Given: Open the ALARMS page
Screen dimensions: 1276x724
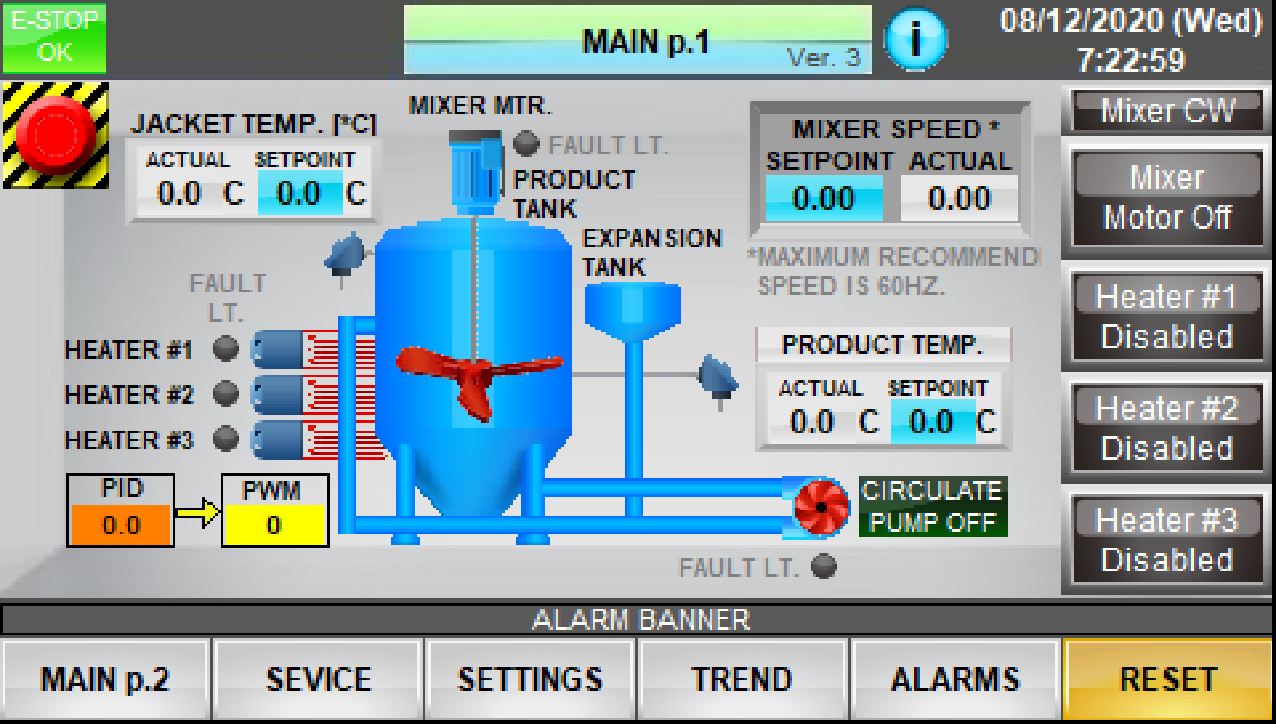Looking at the screenshot, I should tap(955, 680).
